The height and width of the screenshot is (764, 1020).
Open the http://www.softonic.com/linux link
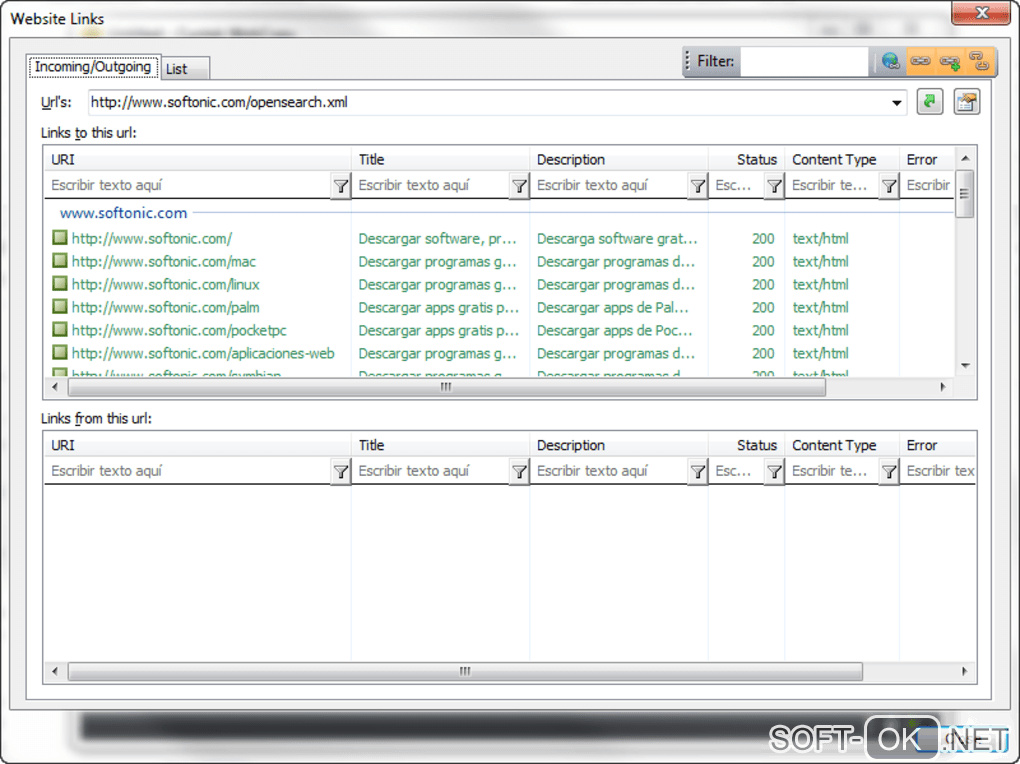[x=165, y=284]
